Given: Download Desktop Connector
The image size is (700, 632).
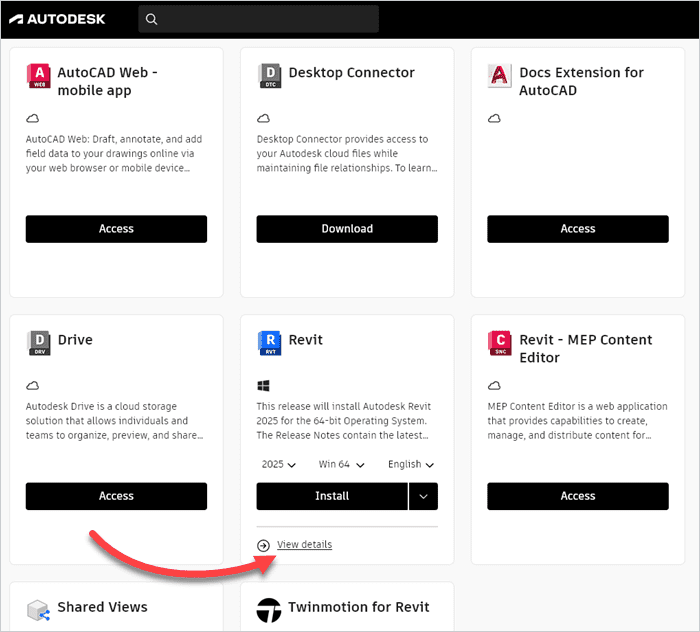Looking at the screenshot, I should pos(347,229).
